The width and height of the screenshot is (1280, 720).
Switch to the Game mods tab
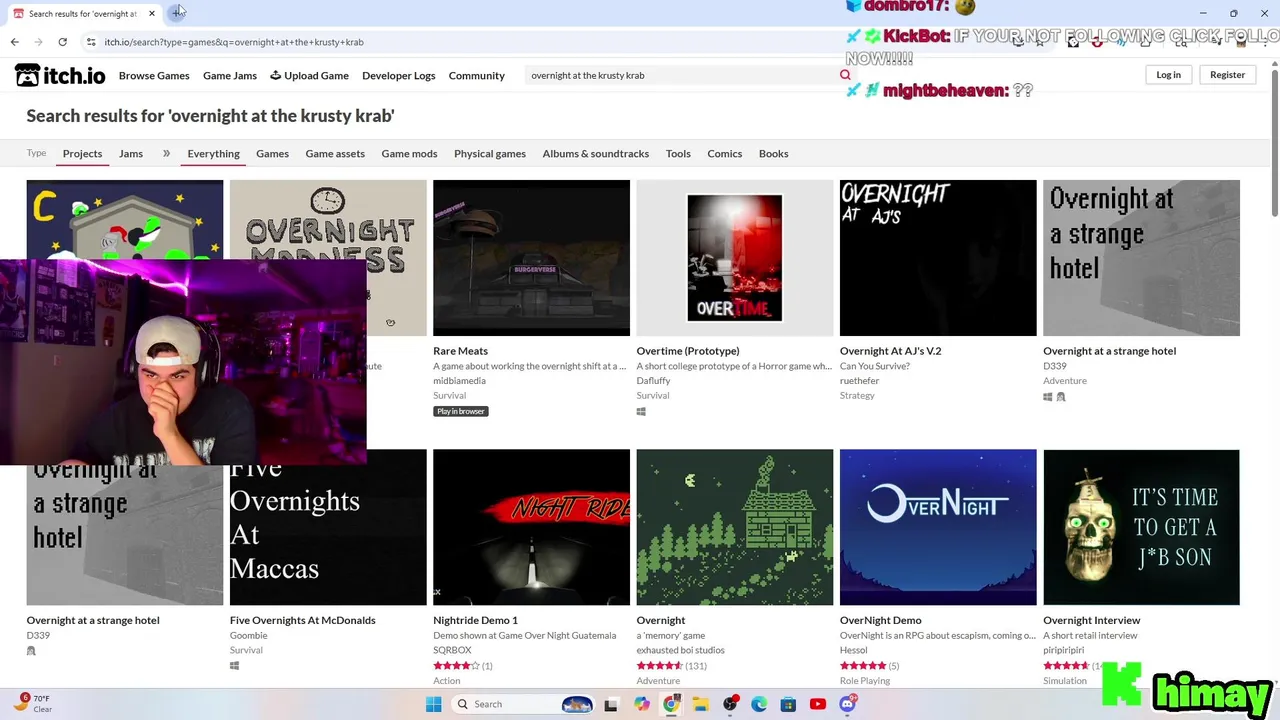(x=409, y=153)
